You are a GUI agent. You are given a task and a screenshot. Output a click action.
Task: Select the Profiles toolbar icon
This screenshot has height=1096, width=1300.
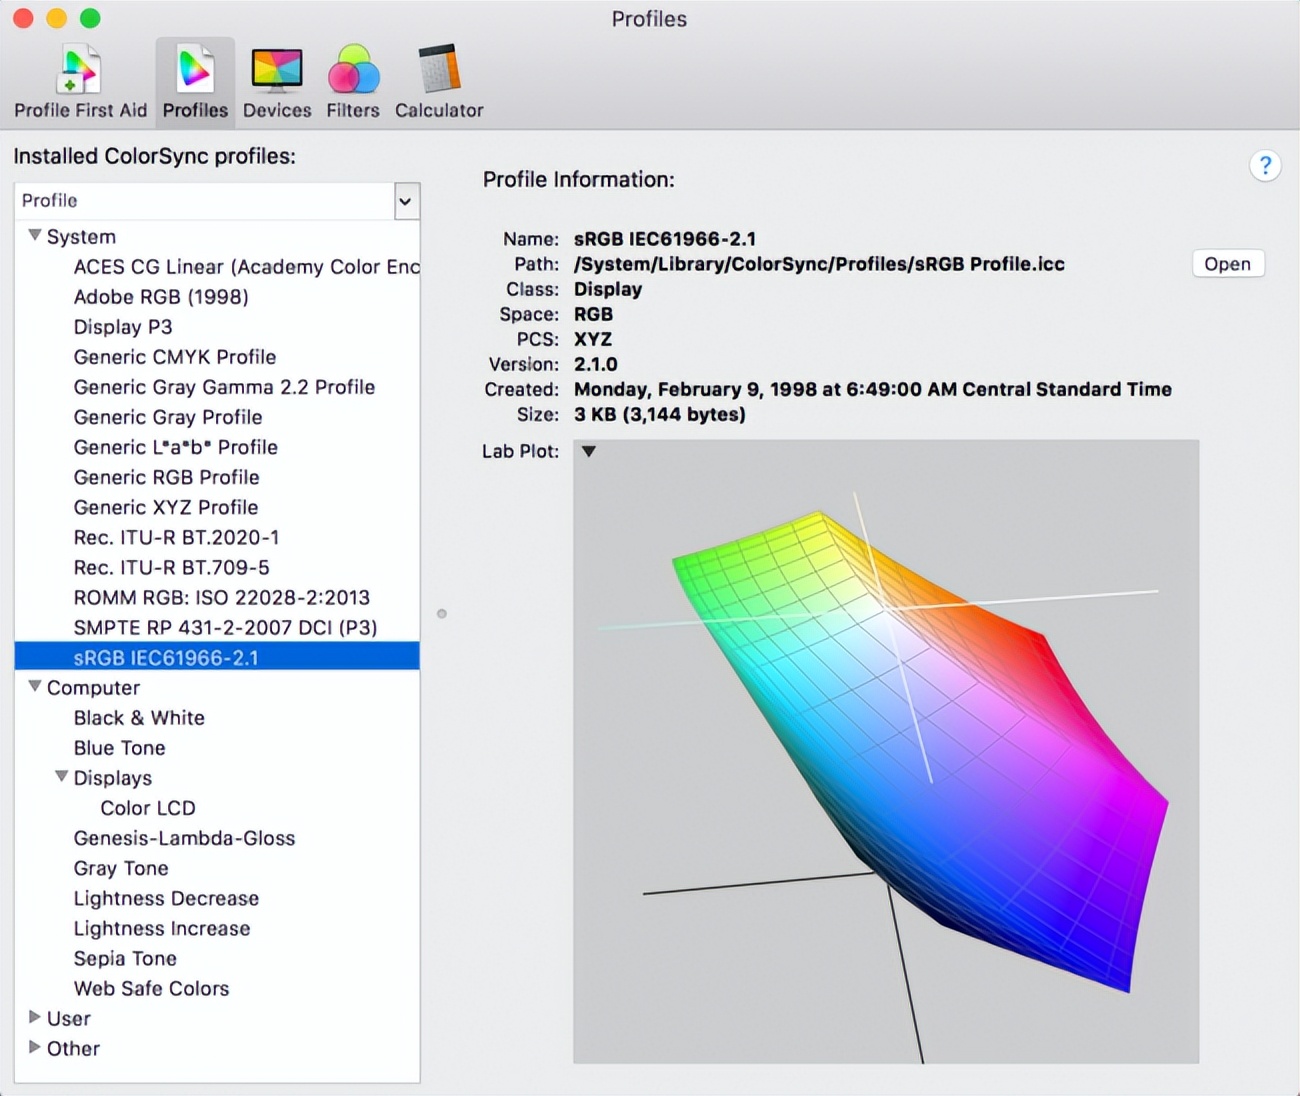[x=195, y=82]
